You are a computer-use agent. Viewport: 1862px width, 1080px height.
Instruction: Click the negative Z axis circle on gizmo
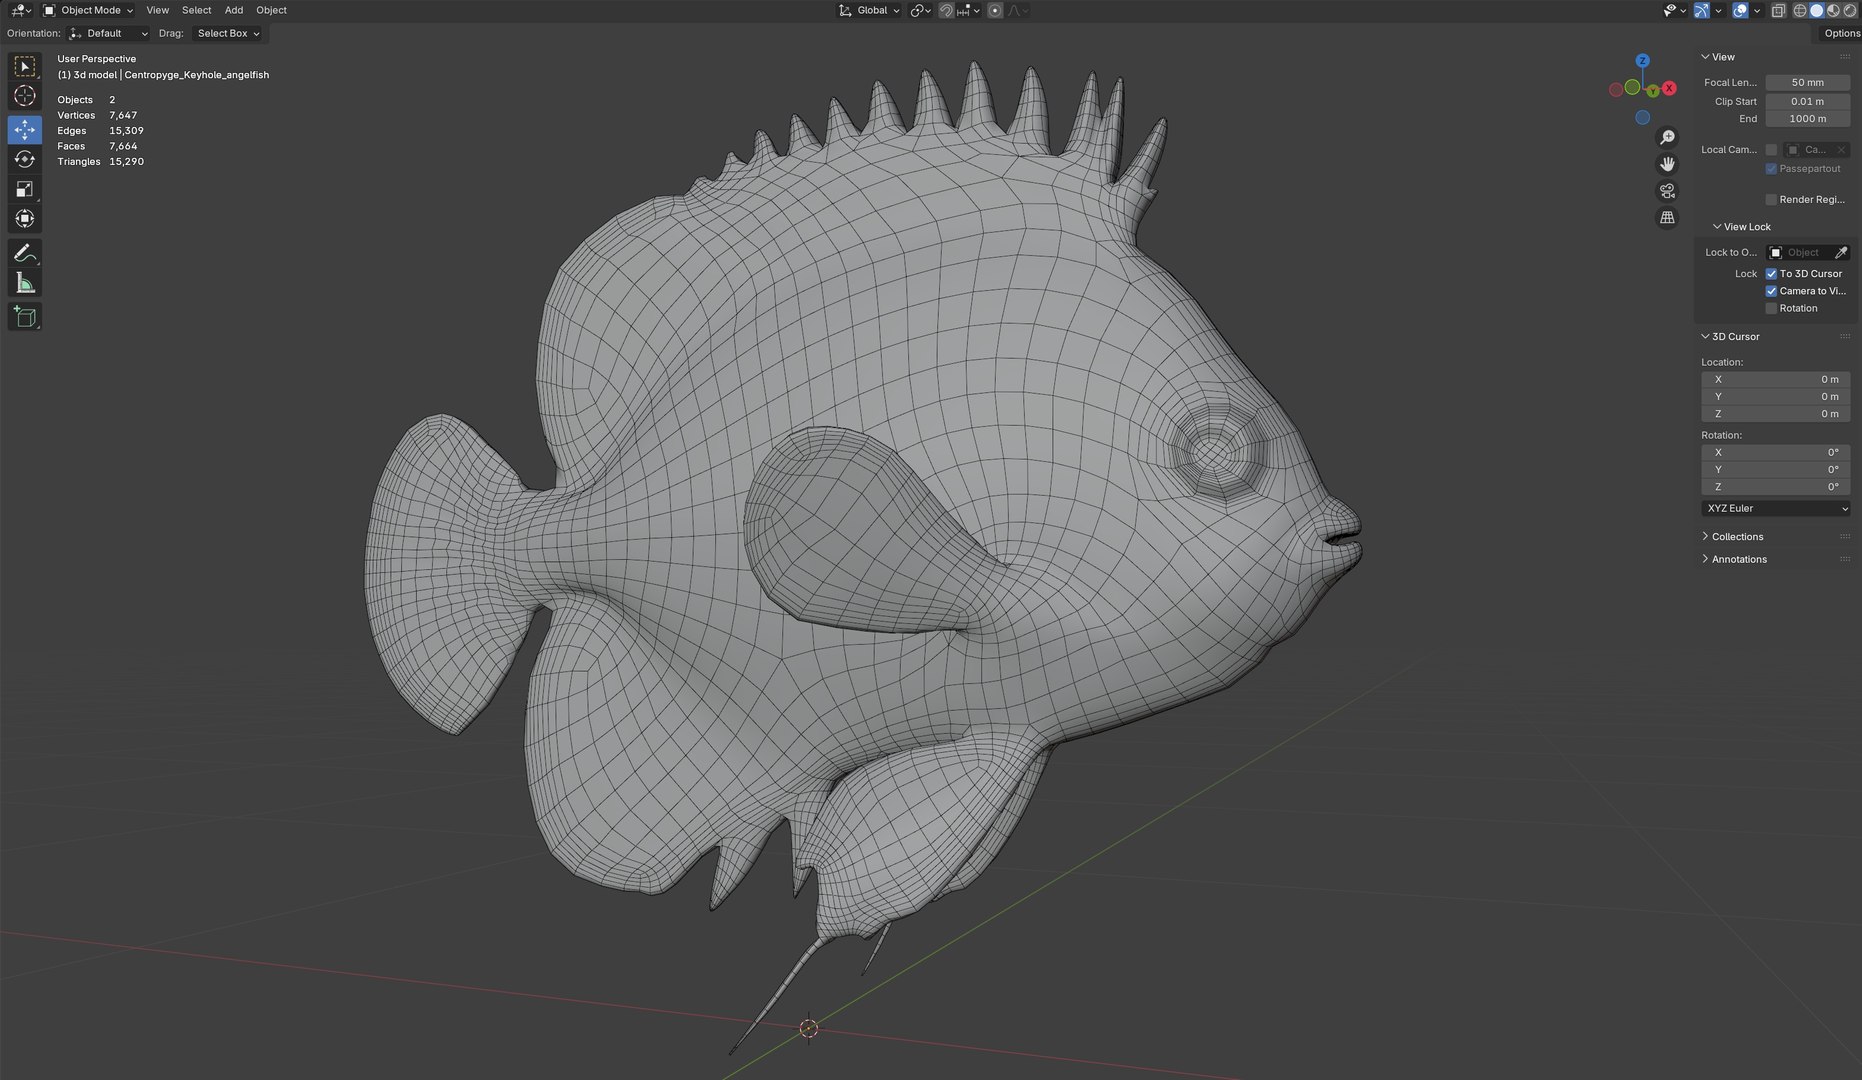(x=1642, y=118)
